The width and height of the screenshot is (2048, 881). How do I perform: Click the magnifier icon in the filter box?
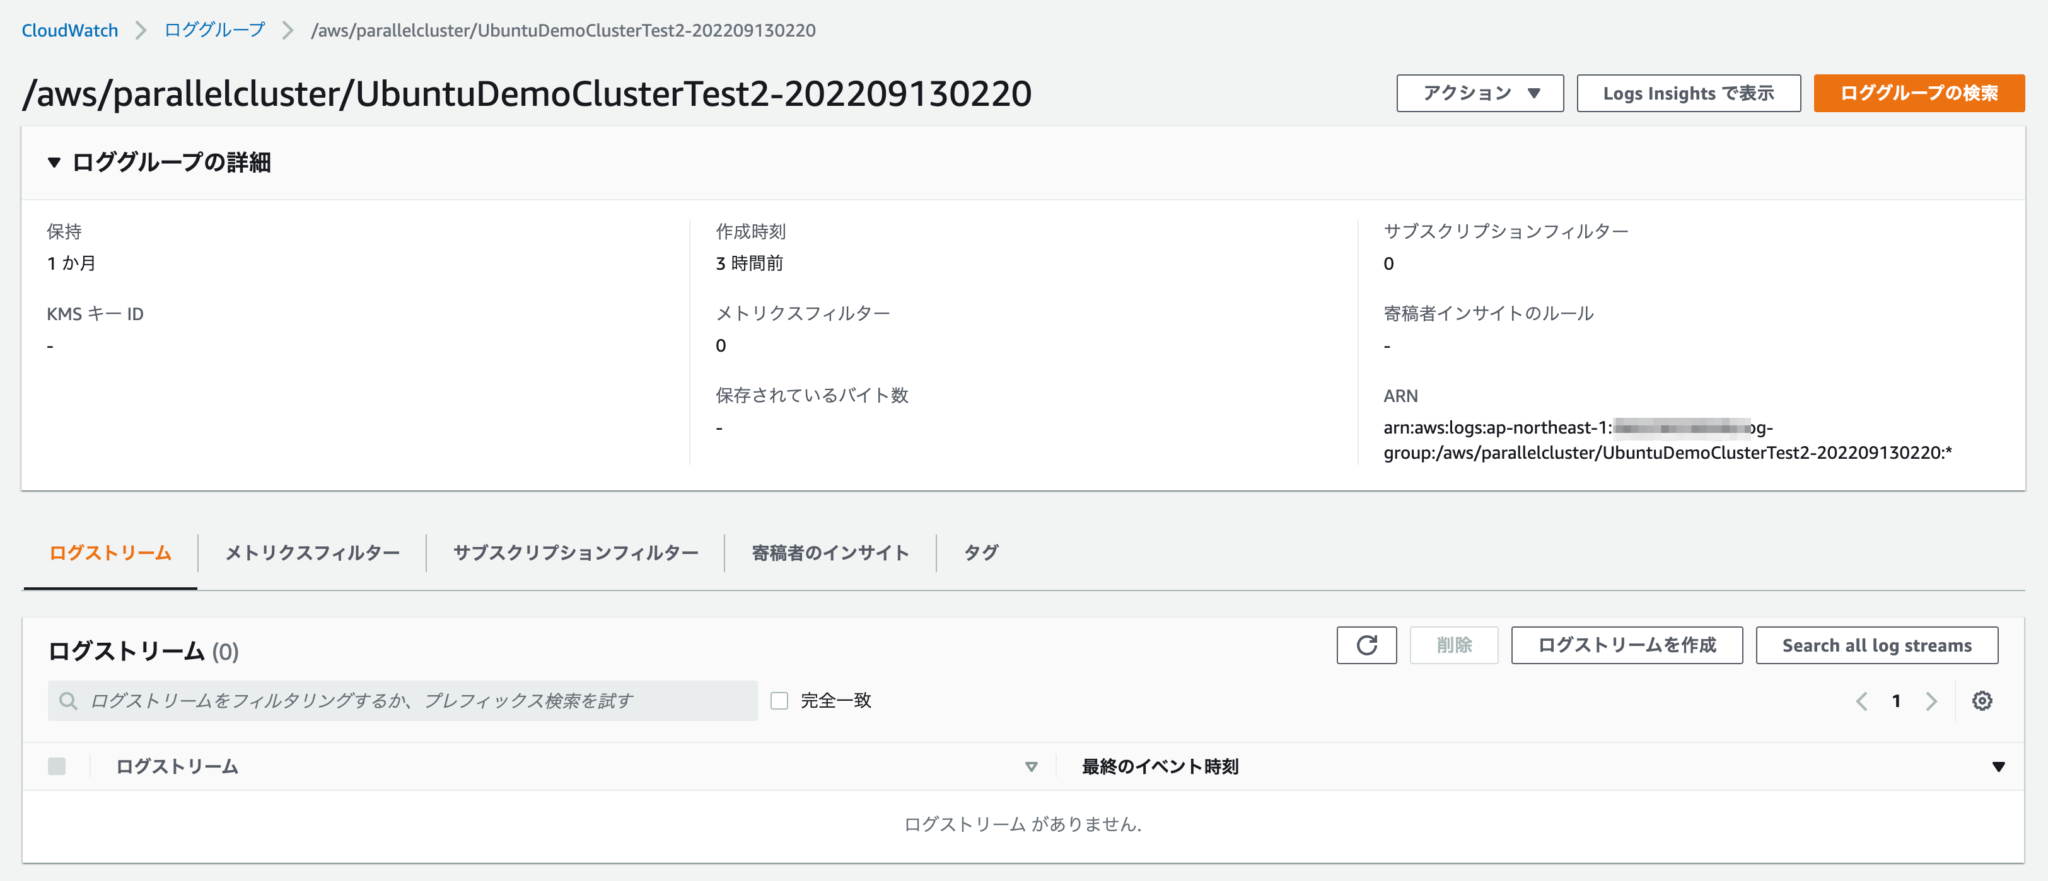pyautogui.click(x=67, y=700)
